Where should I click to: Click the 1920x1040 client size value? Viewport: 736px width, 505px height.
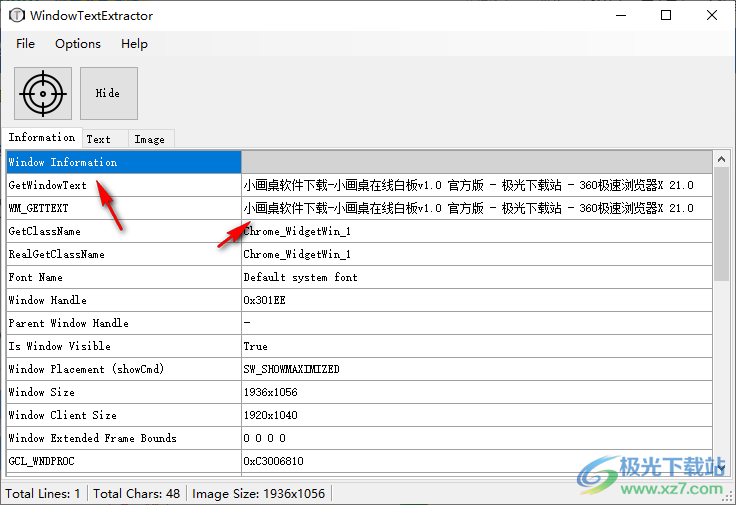click(x=477, y=415)
